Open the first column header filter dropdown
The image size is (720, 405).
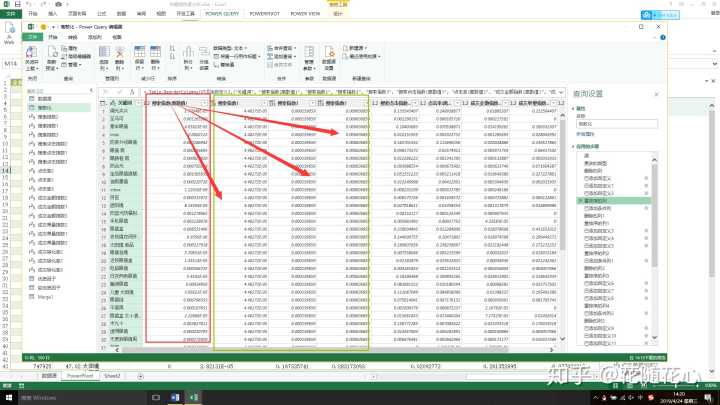click(138, 102)
